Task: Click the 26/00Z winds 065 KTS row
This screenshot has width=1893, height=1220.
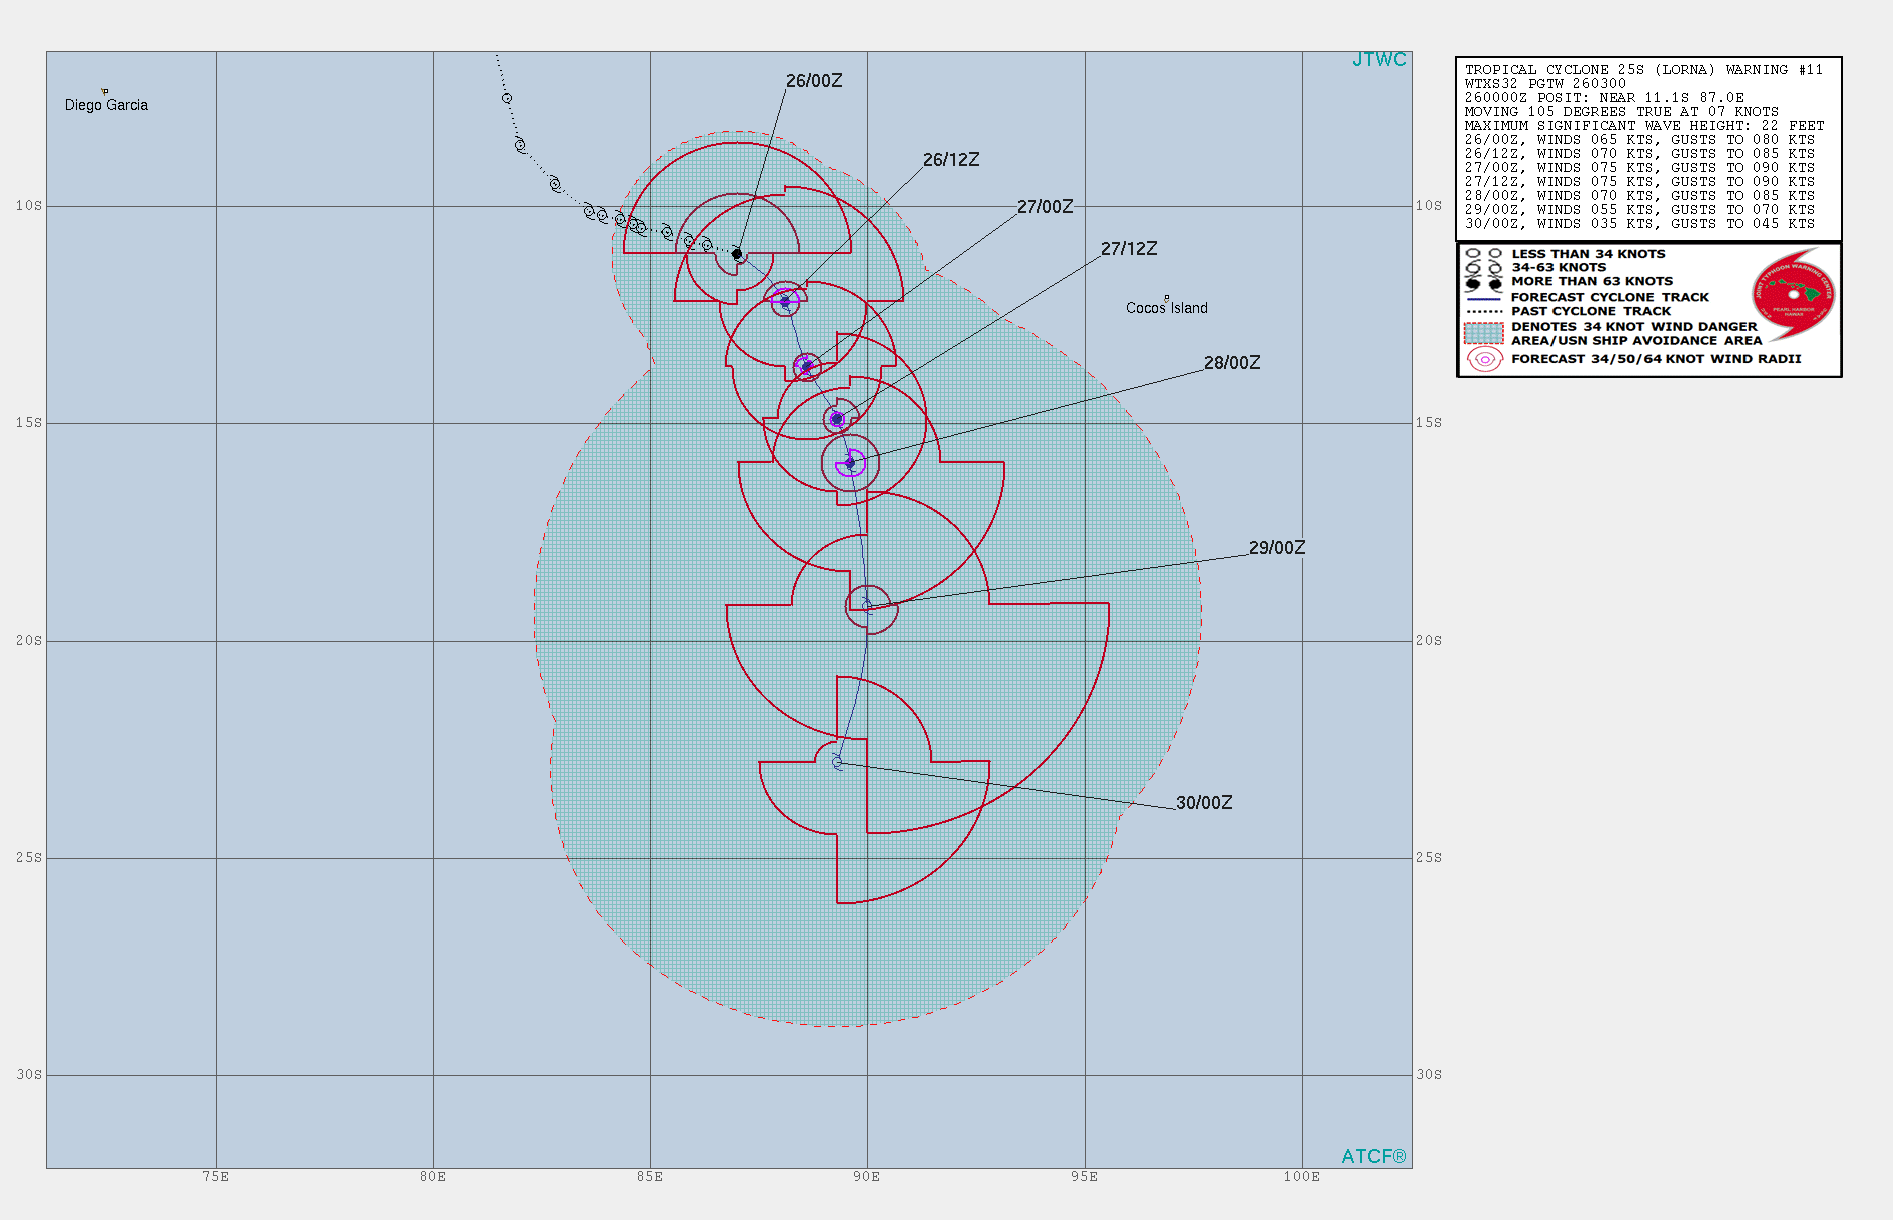Action: click(x=1640, y=140)
